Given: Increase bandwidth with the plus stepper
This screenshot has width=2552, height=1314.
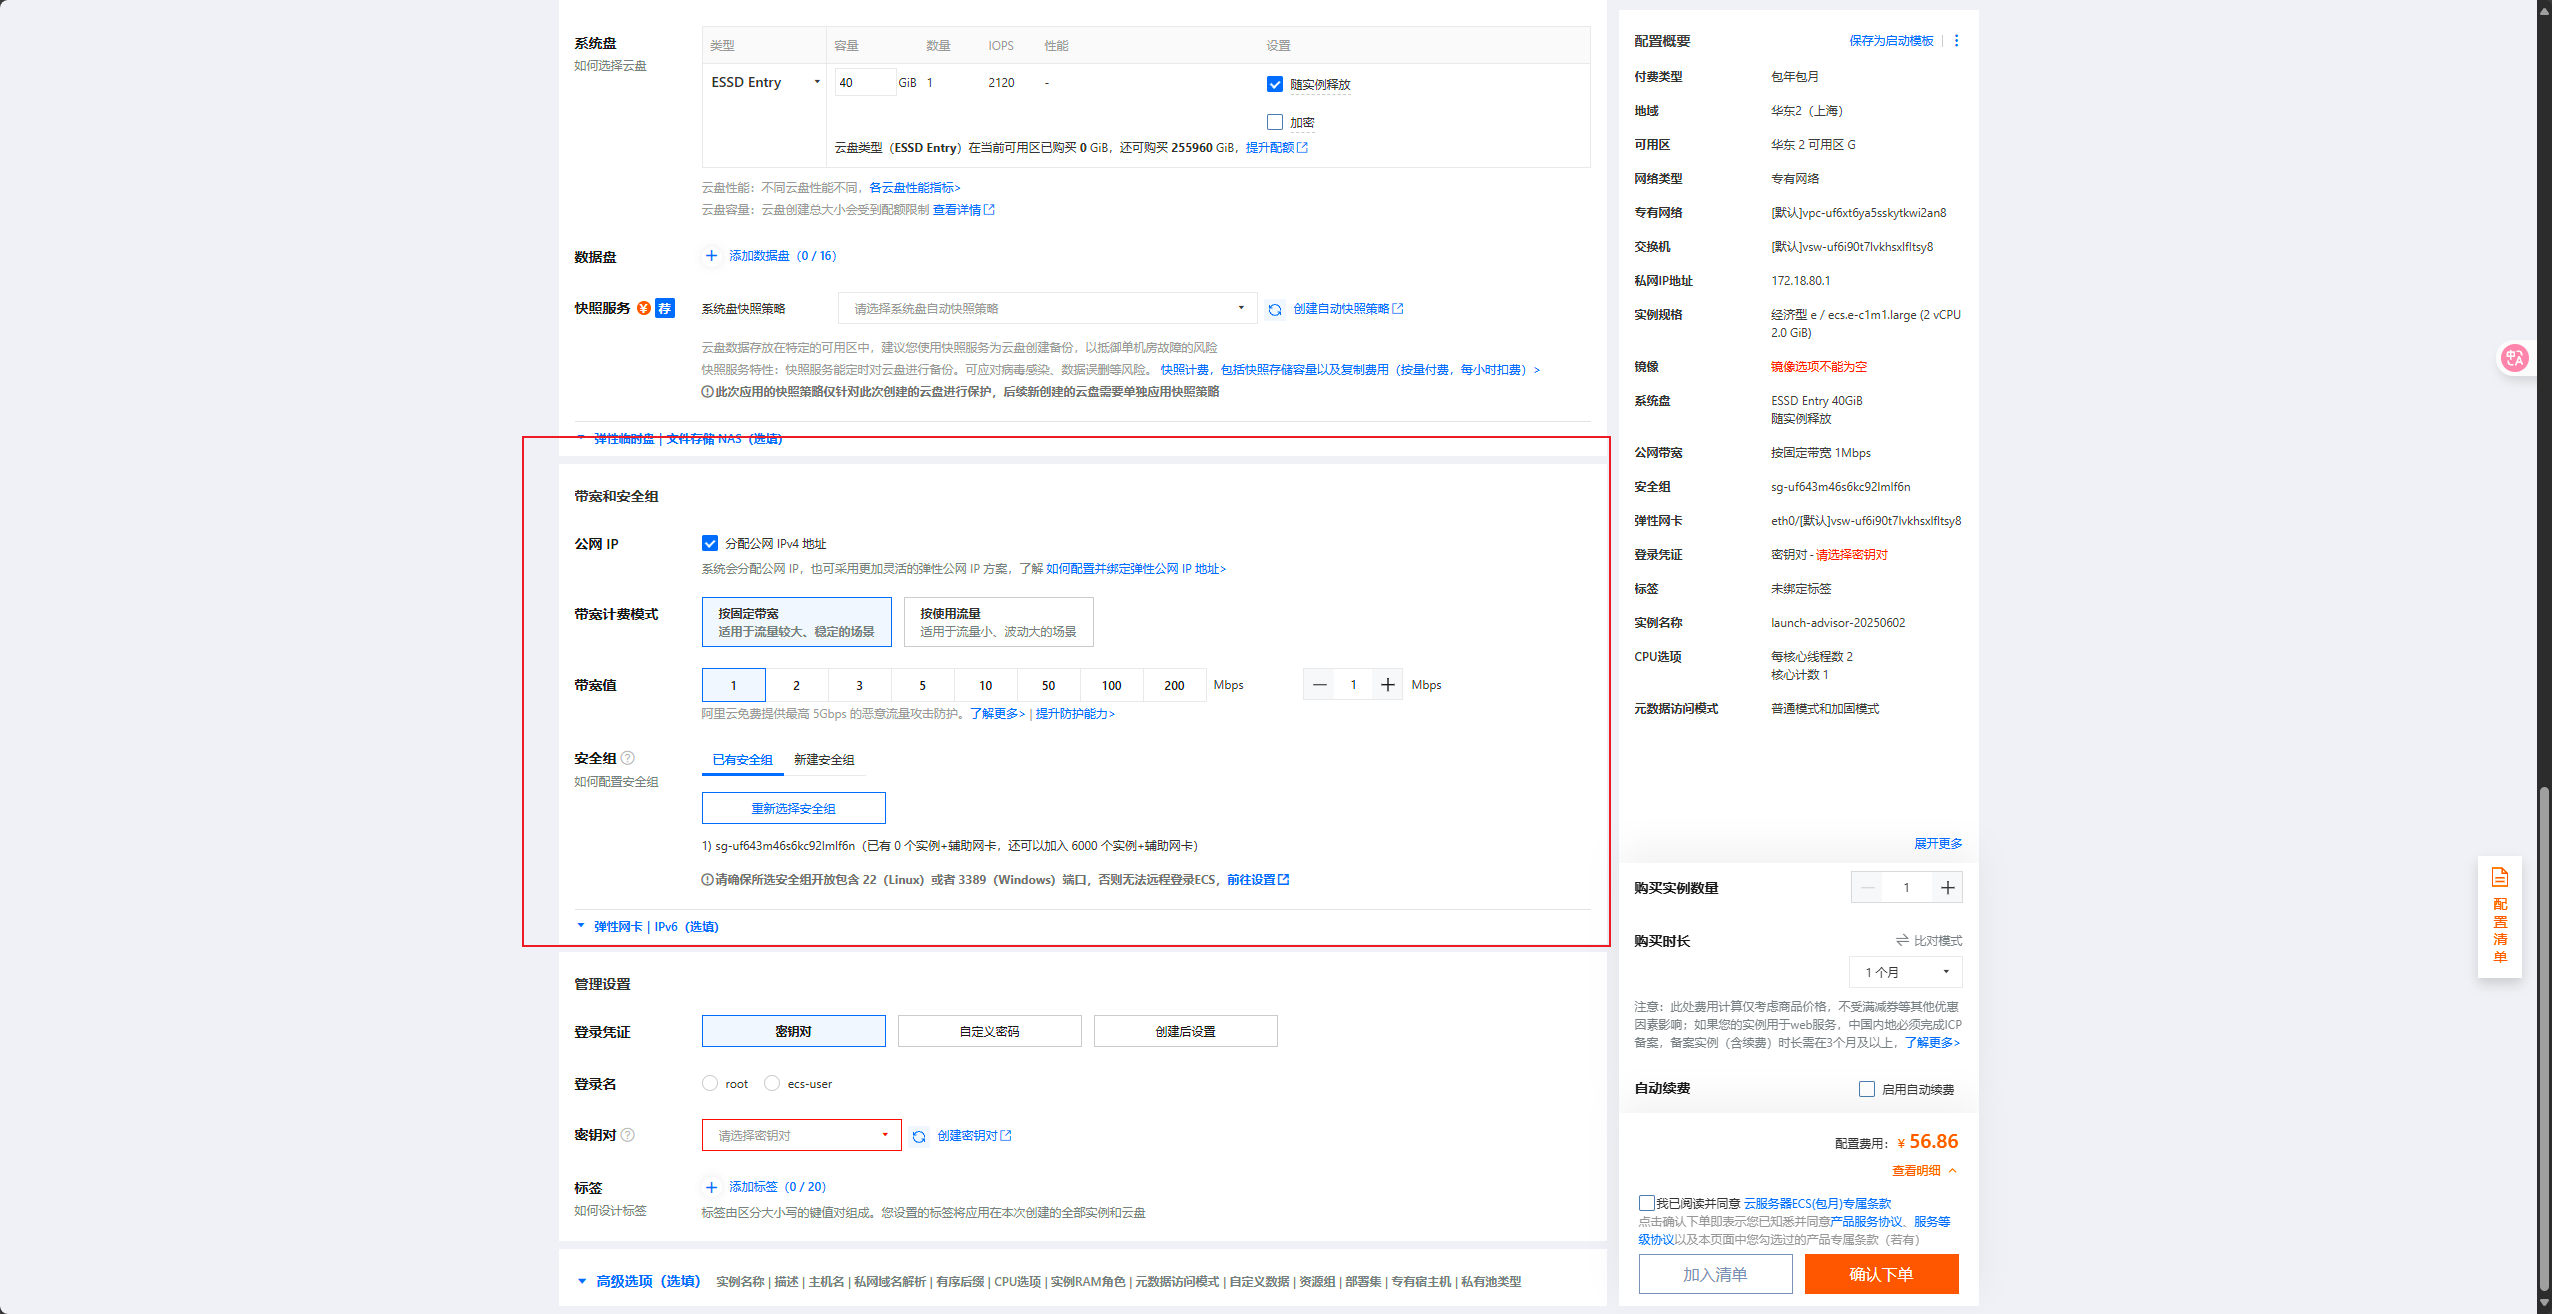Looking at the screenshot, I should coord(1387,685).
